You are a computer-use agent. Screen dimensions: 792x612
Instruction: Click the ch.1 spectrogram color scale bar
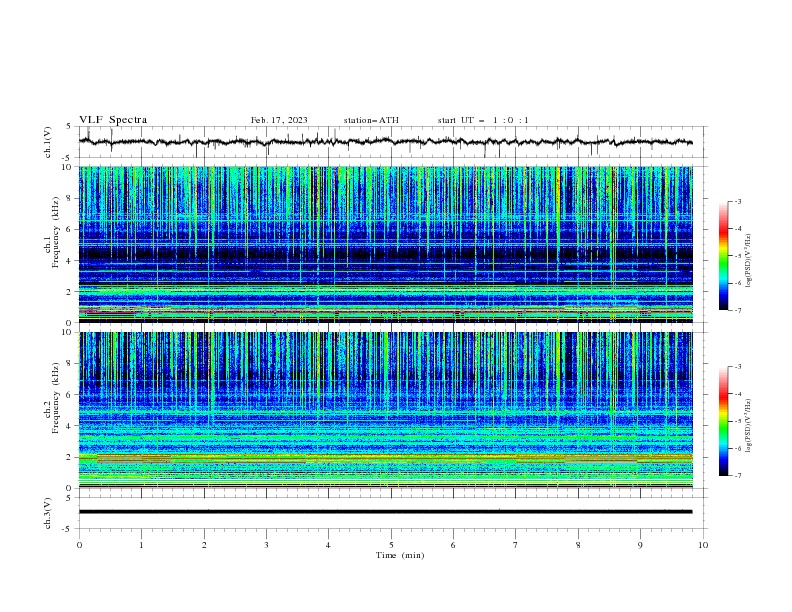pos(723,256)
